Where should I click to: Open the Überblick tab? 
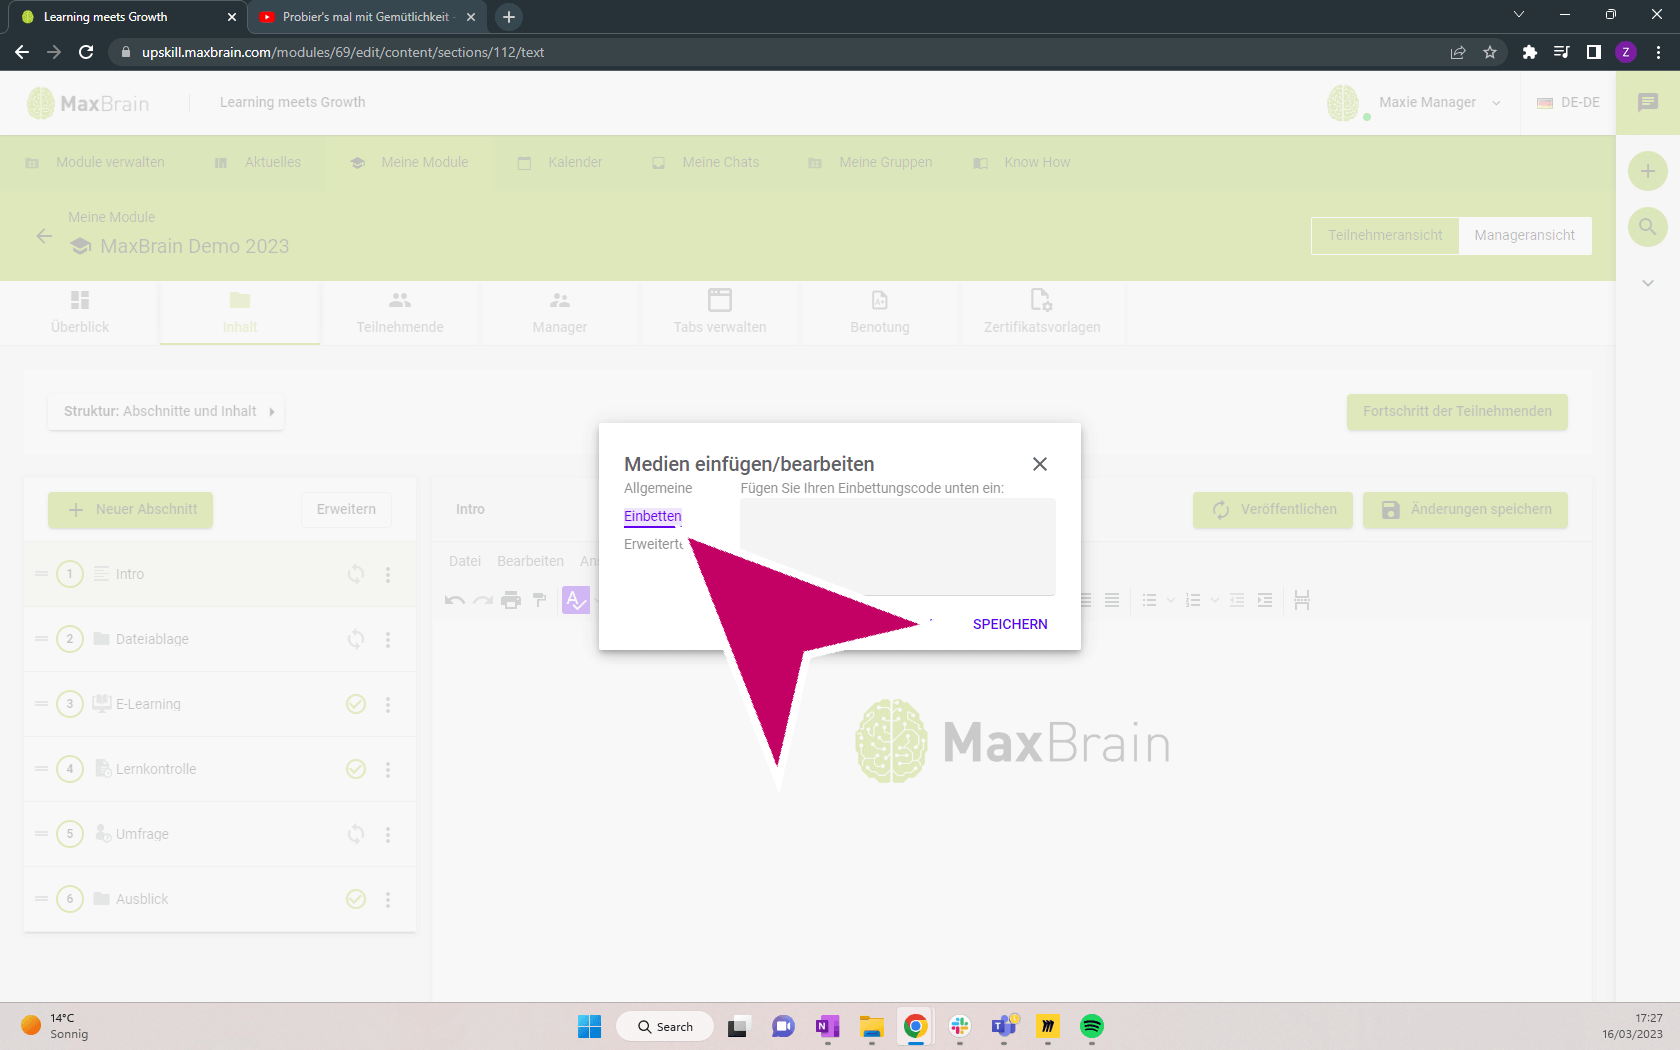80,313
